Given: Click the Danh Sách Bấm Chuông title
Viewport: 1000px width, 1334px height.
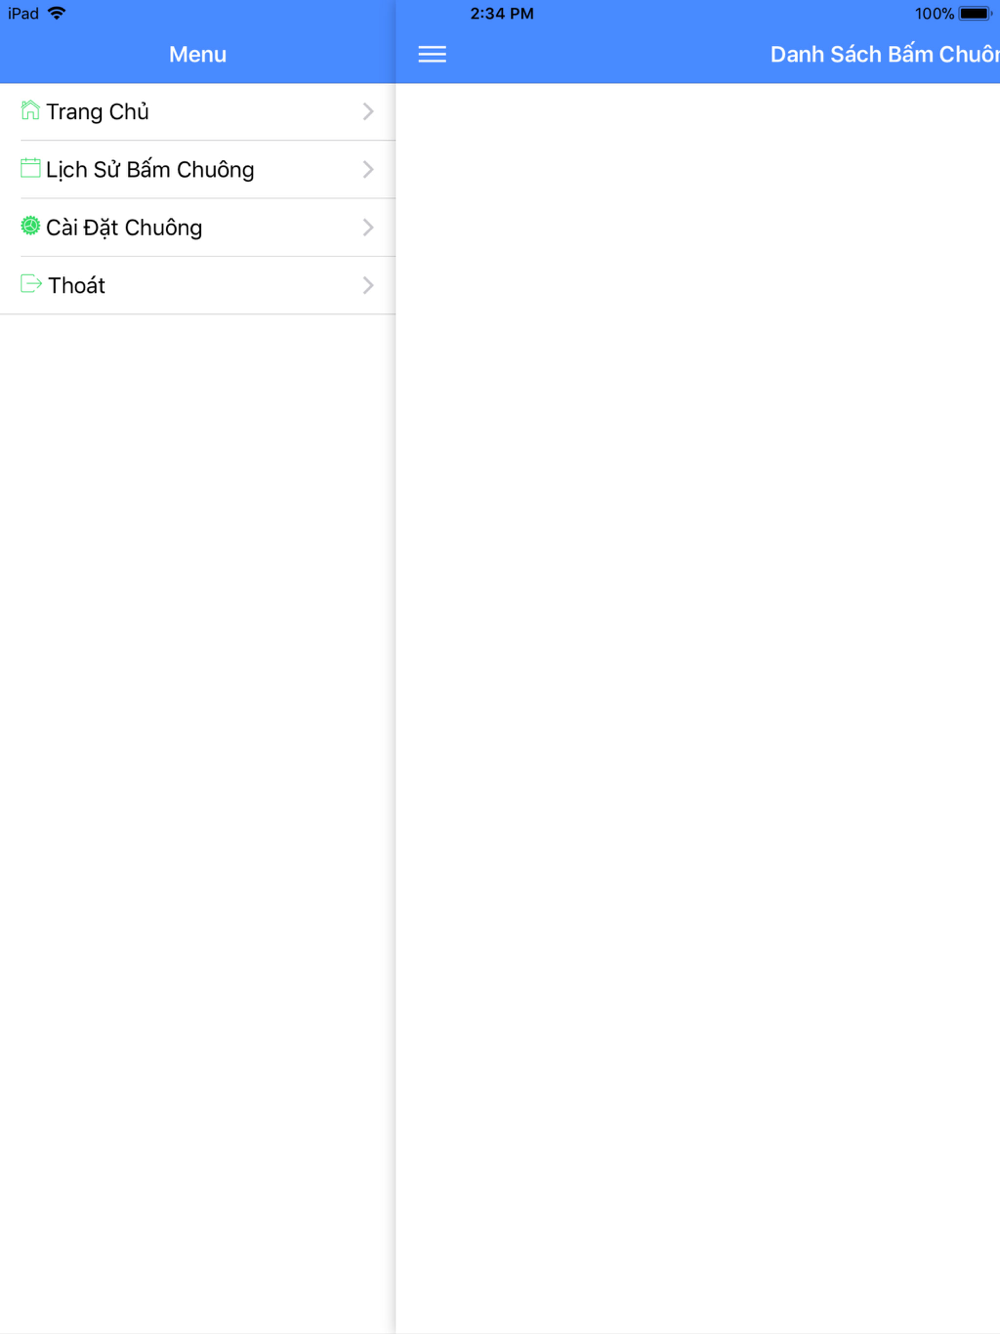Looking at the screenshot, I should click(884, 54).
